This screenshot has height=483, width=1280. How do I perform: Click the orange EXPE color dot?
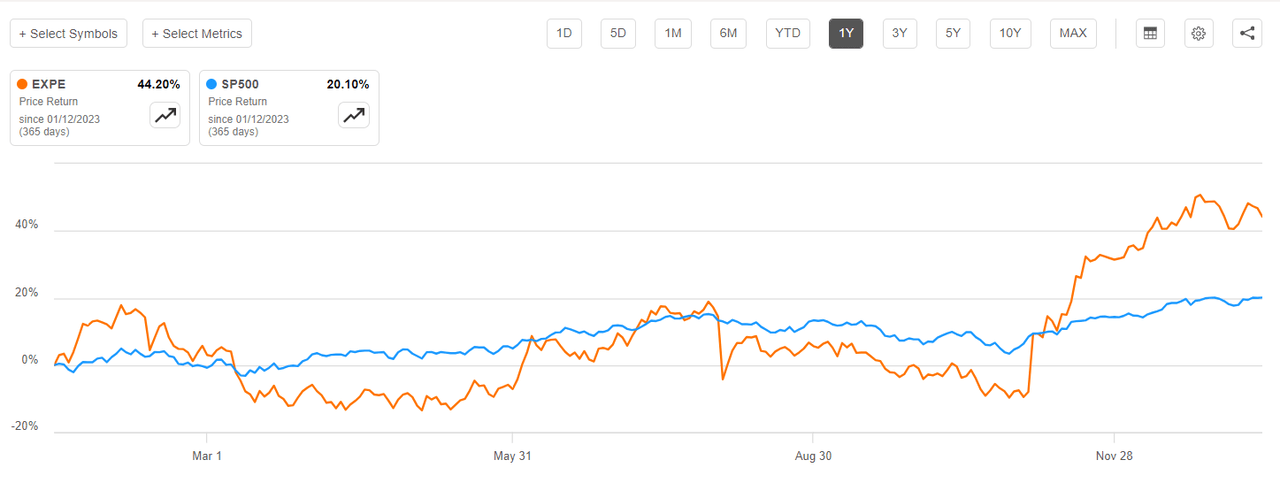tap(23, 85)
